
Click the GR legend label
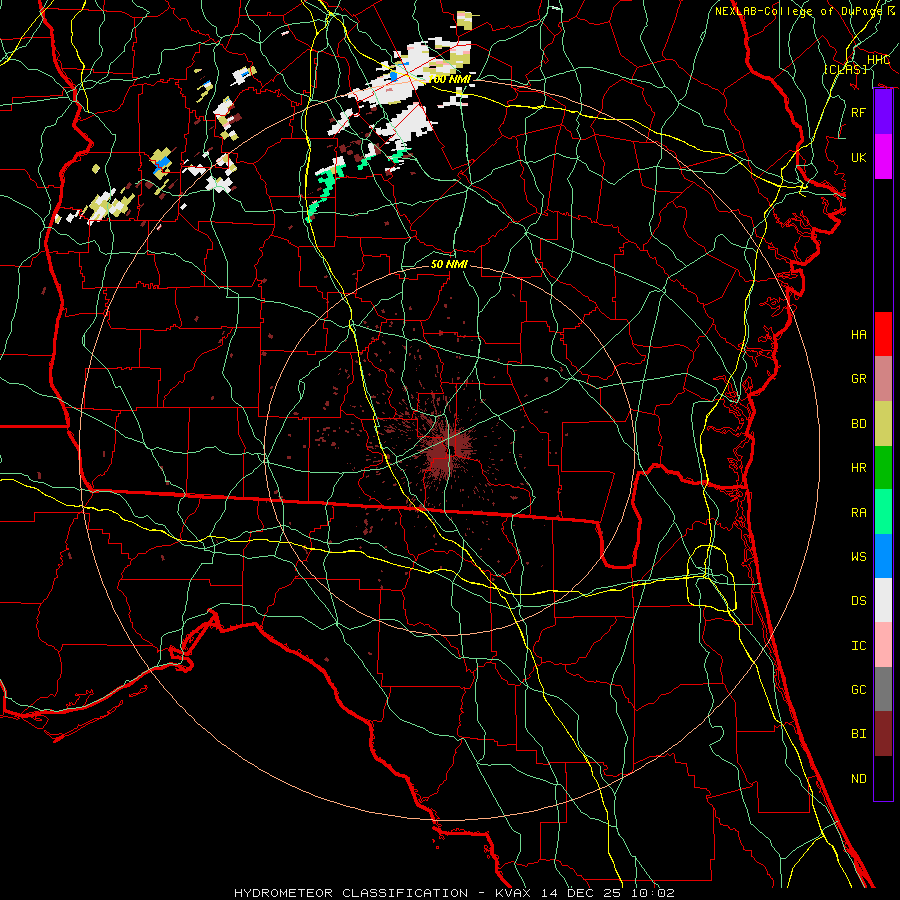pyautogui.click(x=859, y=379)
